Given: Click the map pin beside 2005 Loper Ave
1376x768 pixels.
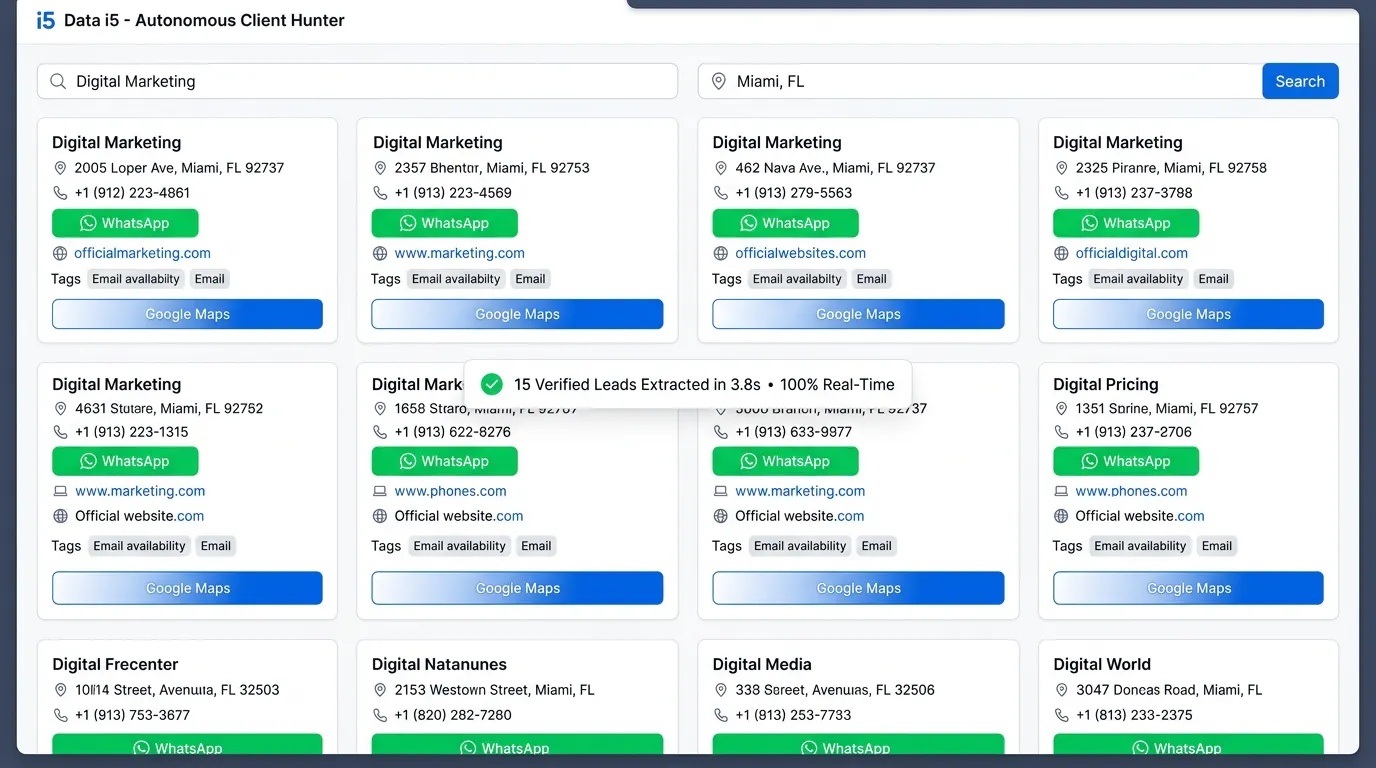Looking at the screenshot, I should click(60, 168).
